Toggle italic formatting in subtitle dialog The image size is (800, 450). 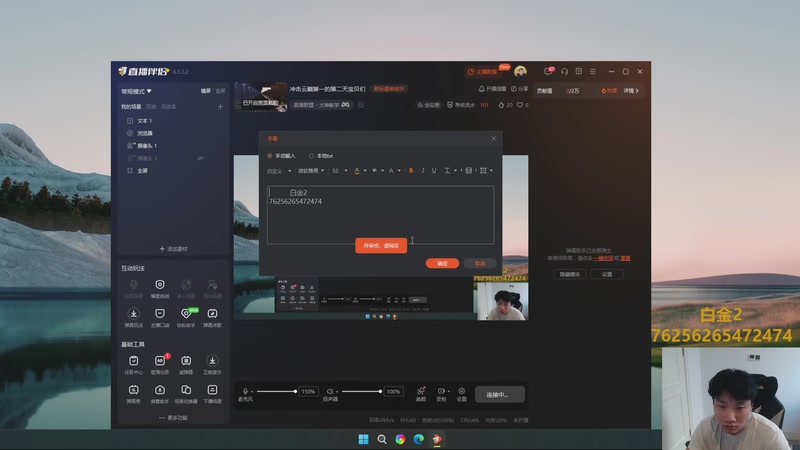pyautogui.click(x=422, y=170)
